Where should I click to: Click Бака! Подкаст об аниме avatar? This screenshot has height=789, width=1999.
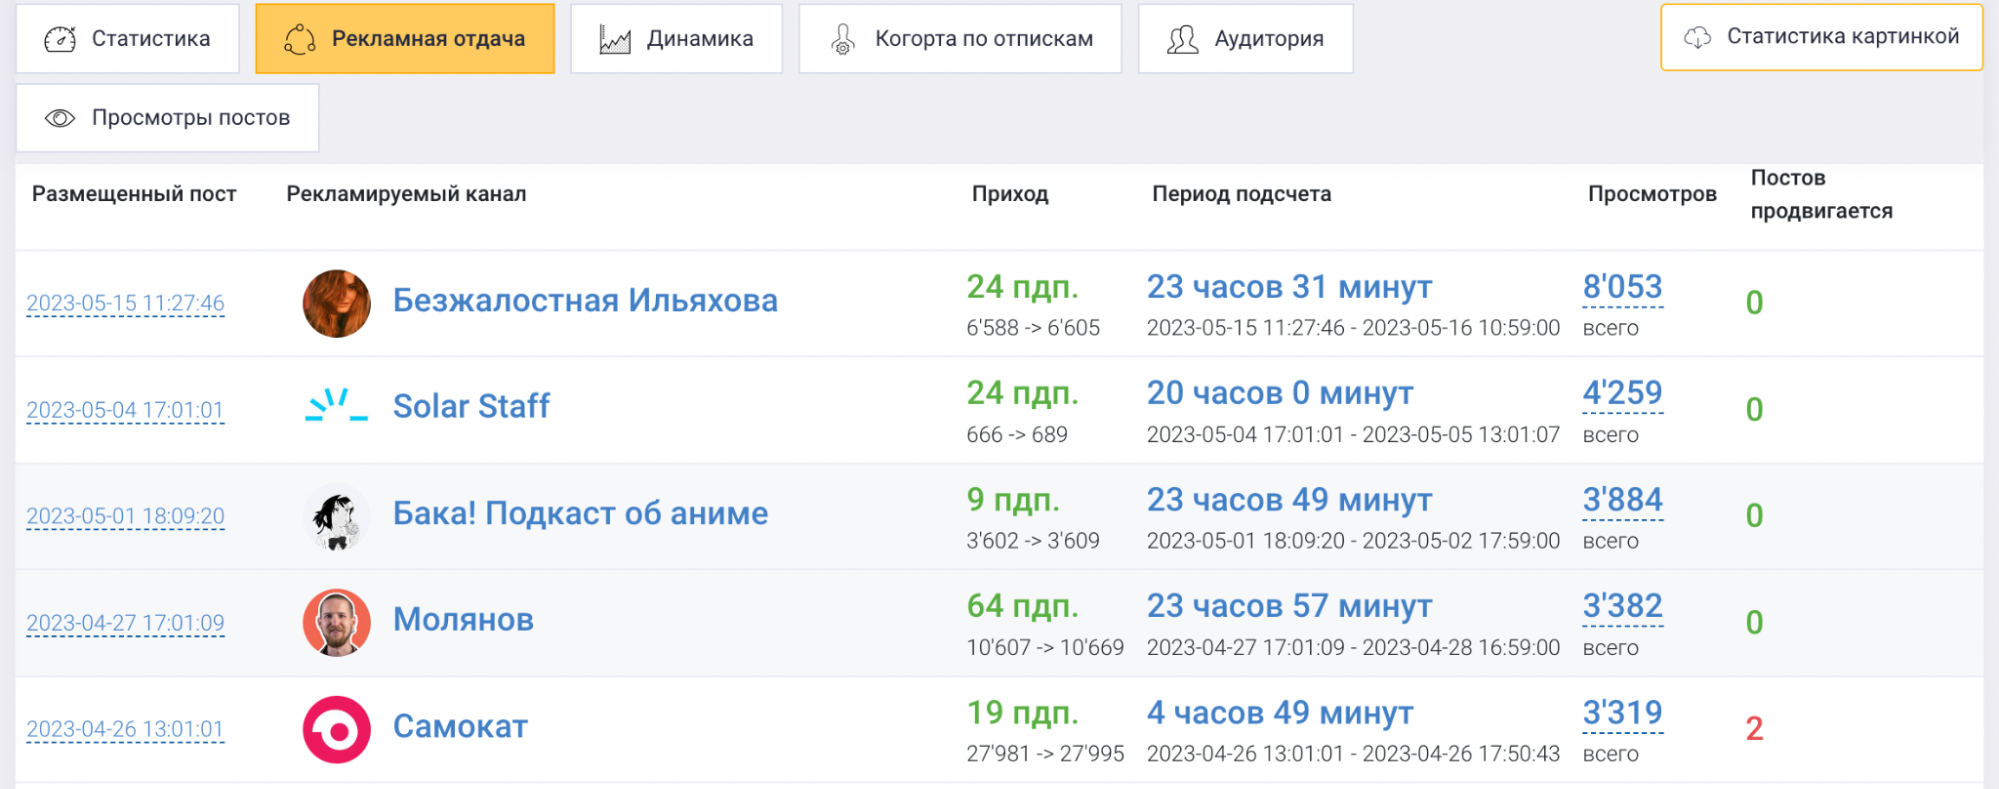(337, 516)
